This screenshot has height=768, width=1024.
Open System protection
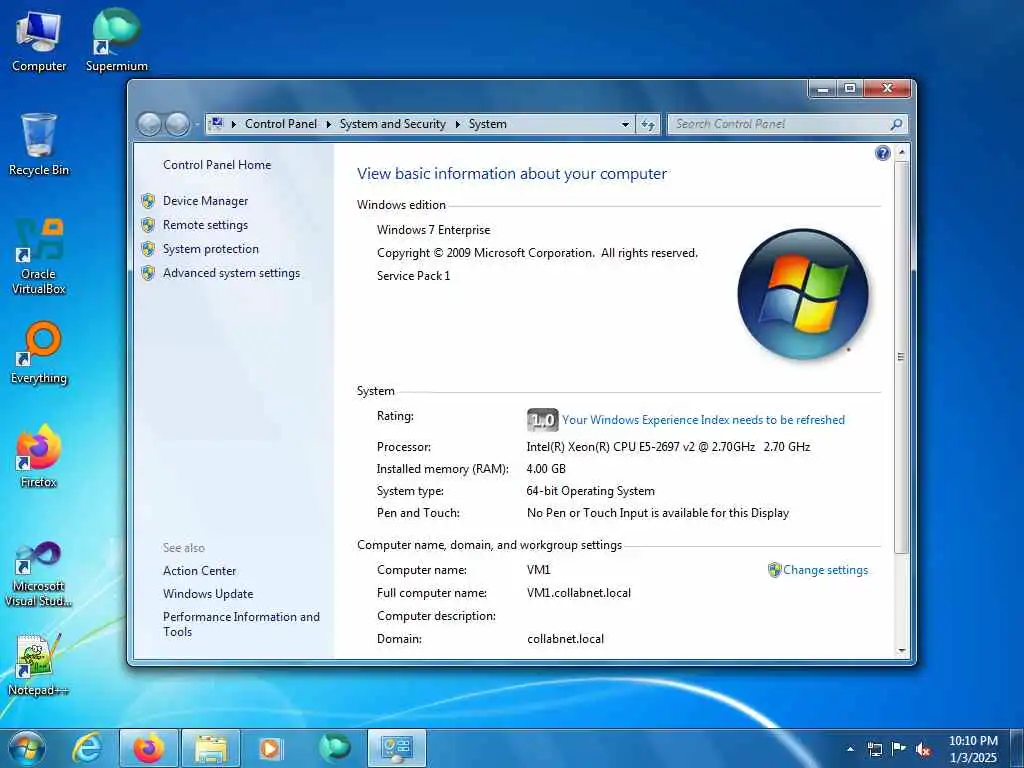pyautogui.click(x=210, y=249)
